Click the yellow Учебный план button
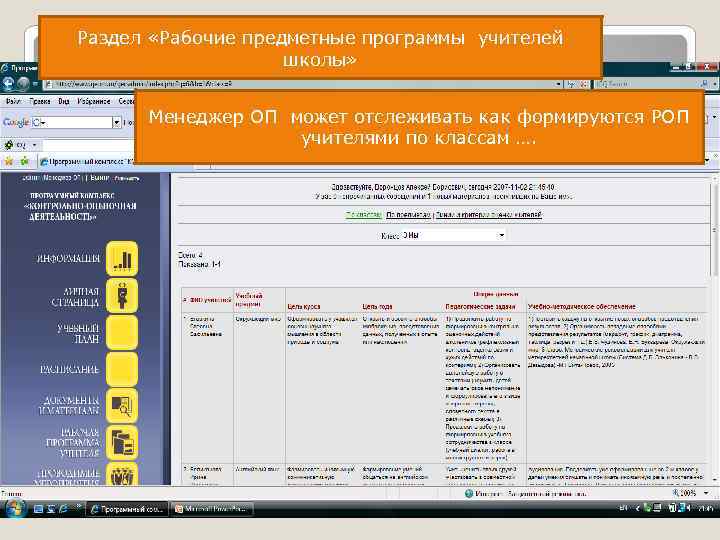The image size is (720, 540). click(122, 332)
